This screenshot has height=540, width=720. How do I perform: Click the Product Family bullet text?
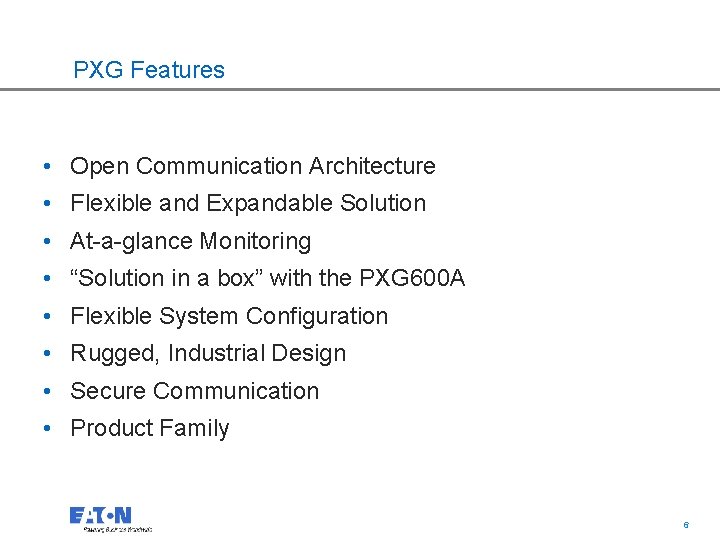(150, 429)
